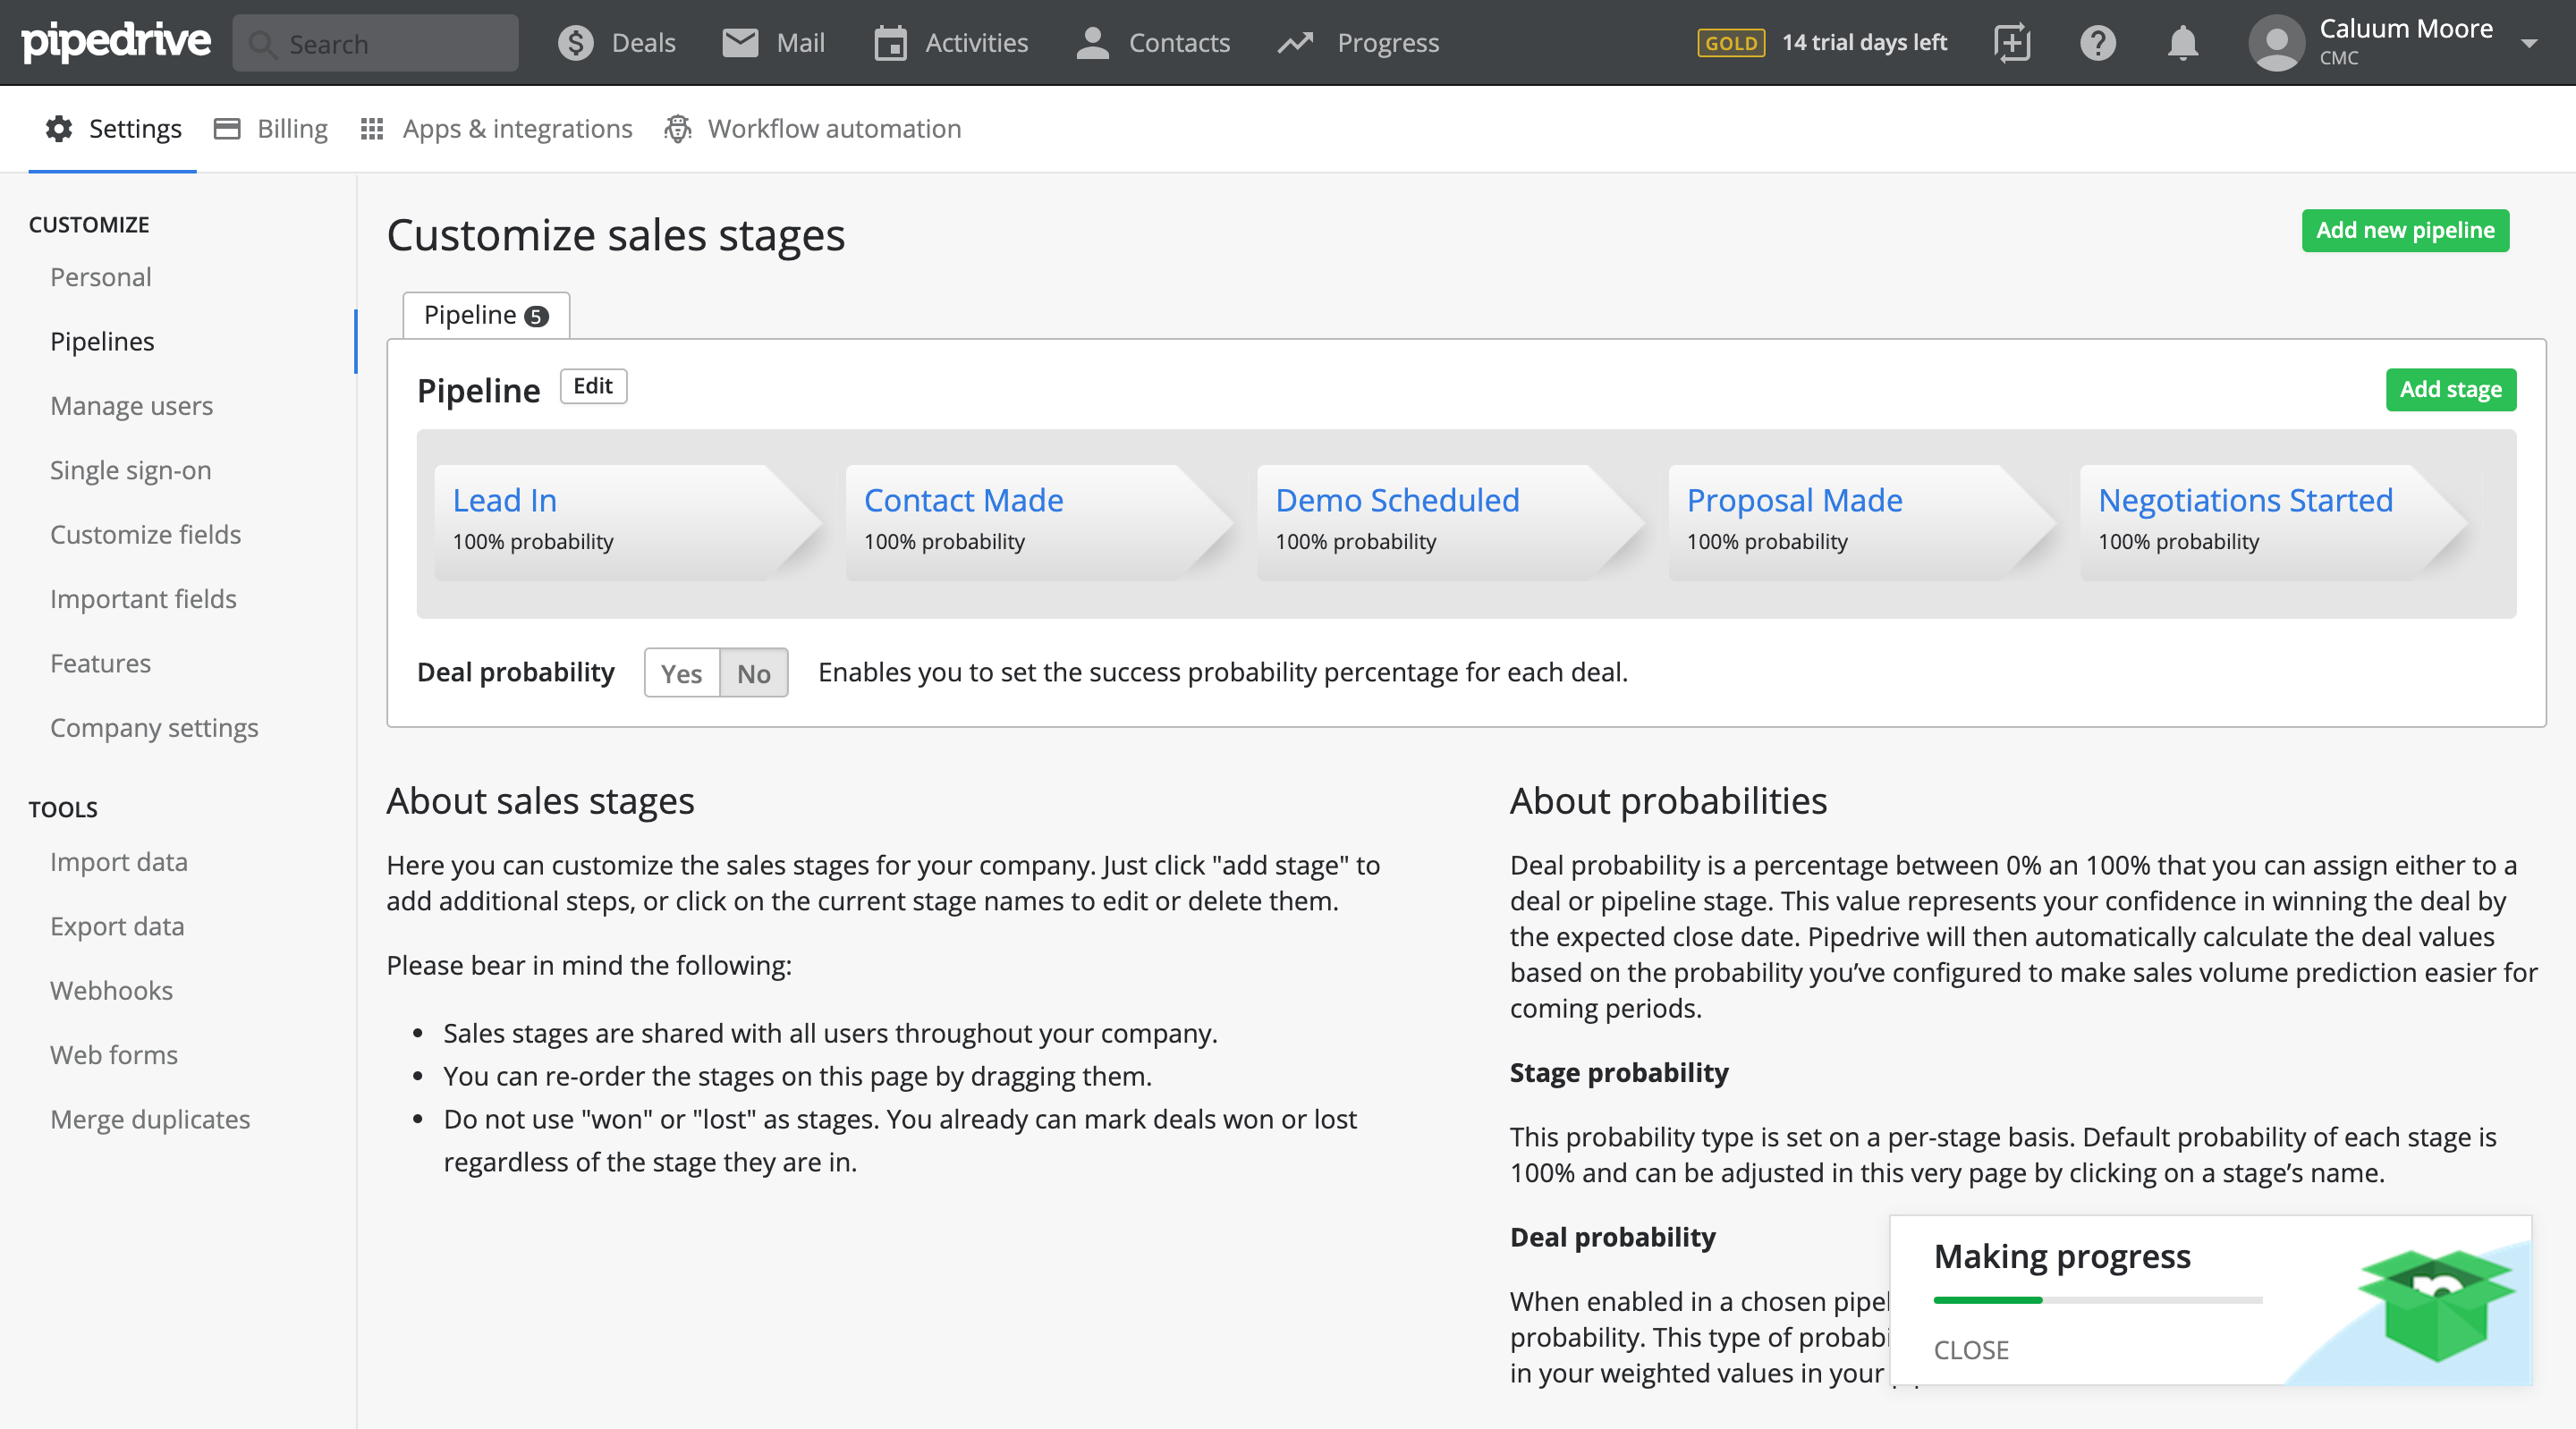Set Deal probability to No
Viewport: 2576px width, 1429px height.
(753, 673)
